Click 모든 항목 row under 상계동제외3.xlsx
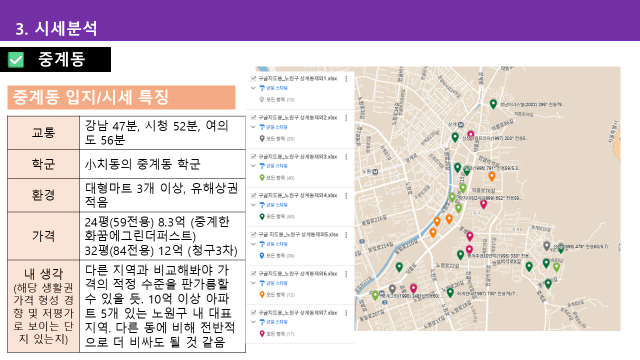This screenshot has width=640, height=360. coord(277,178)
